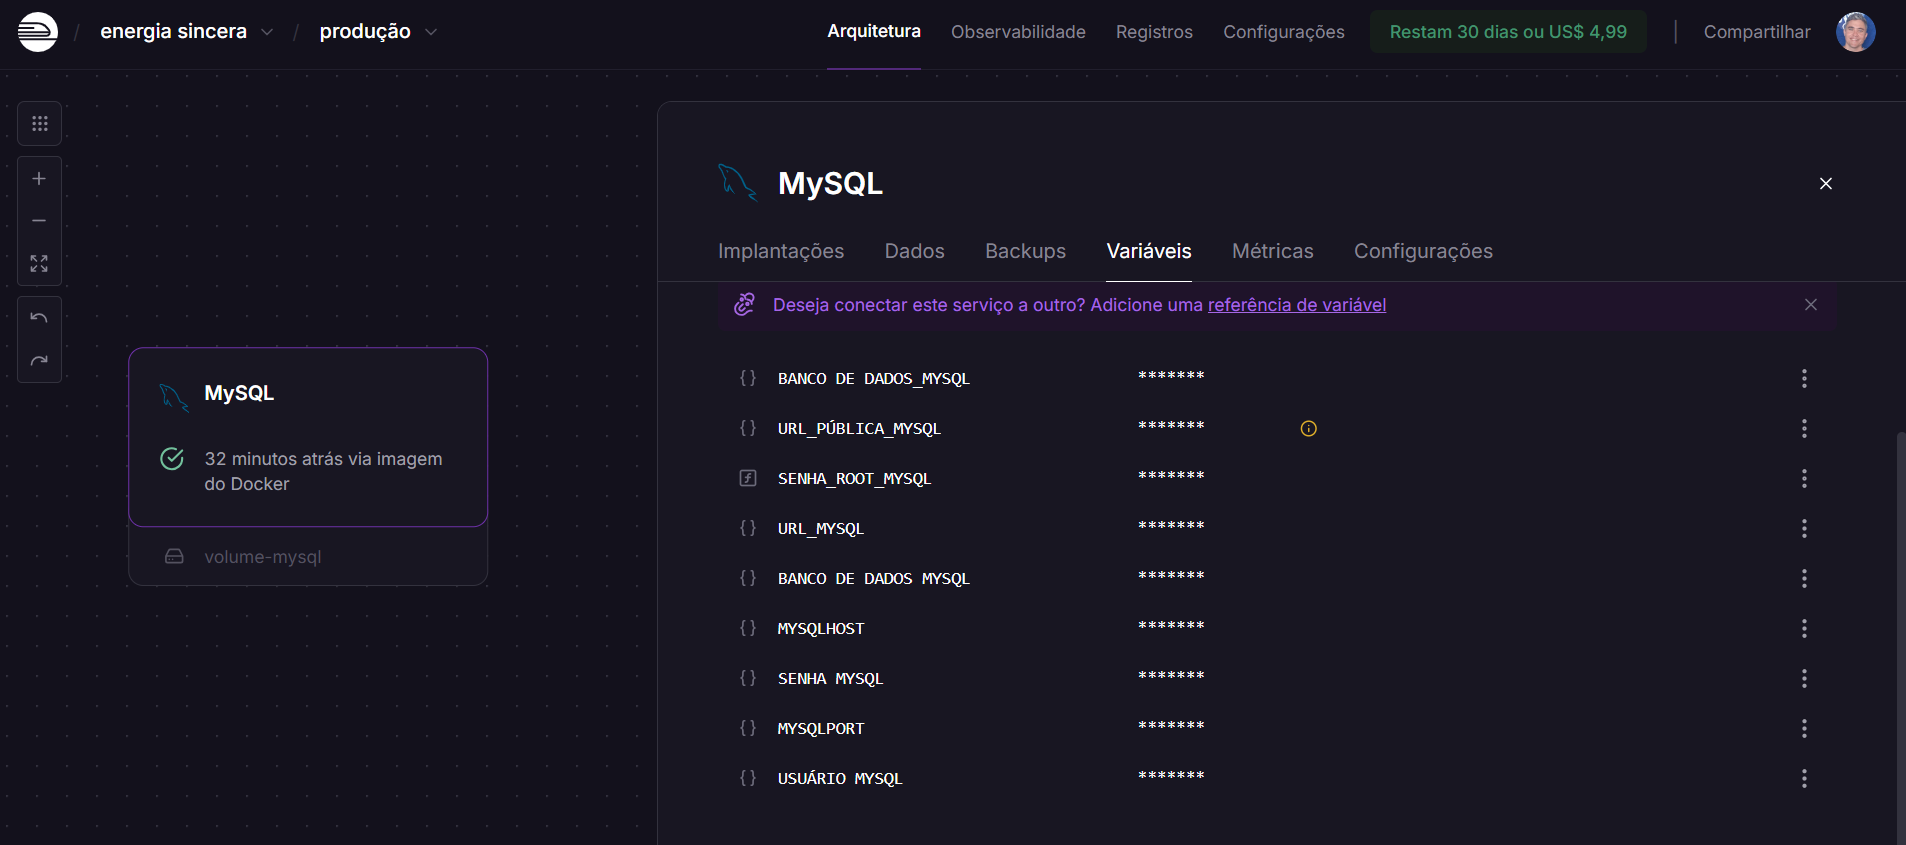
Task: Click the MySQL dolphin icon in panel header
Action: (x=738, y=183)
